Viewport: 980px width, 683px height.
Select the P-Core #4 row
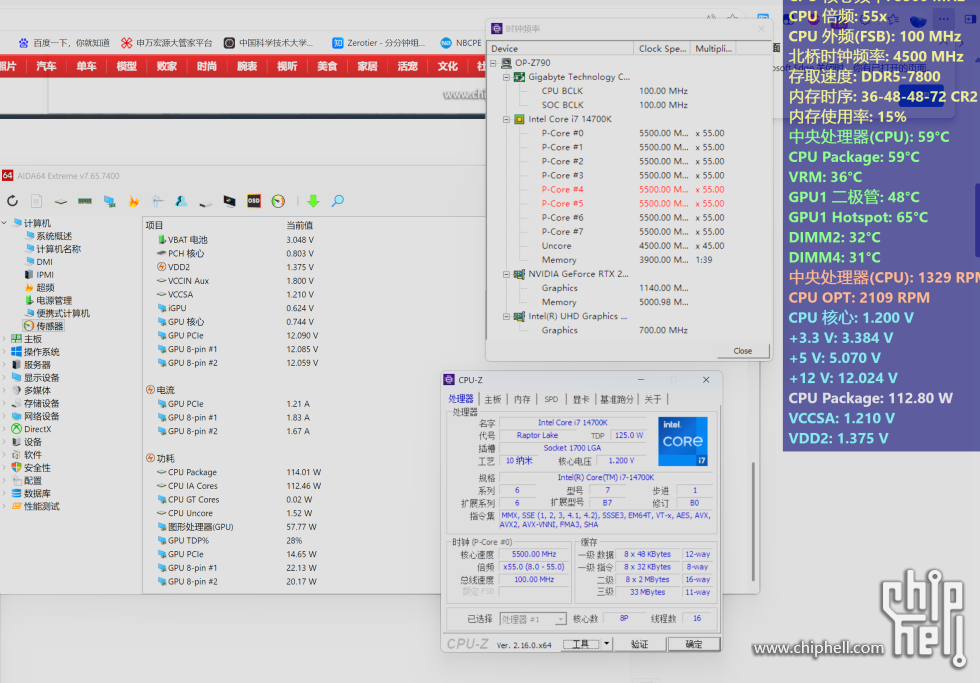tap(632, 189)
